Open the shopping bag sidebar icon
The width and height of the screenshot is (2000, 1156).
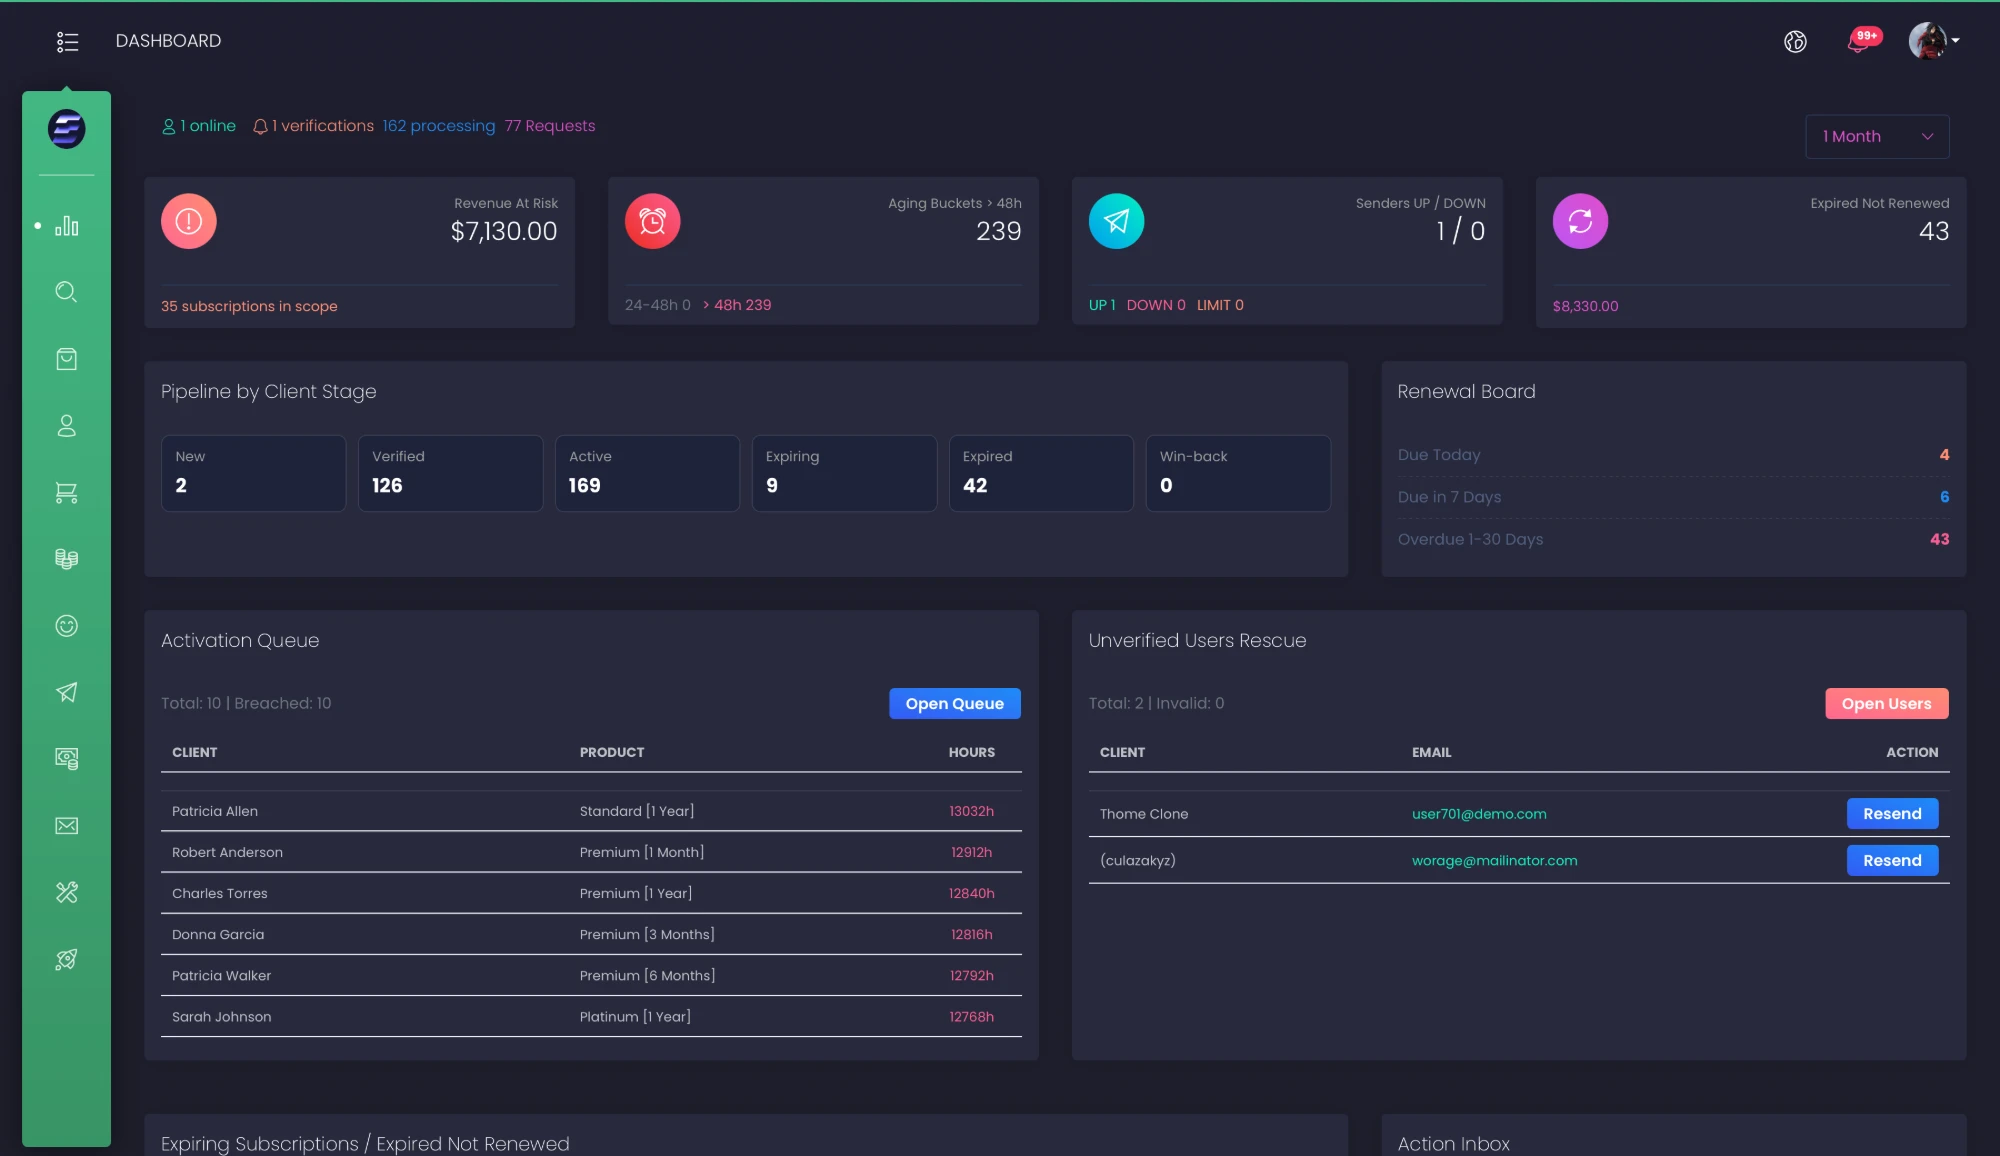coord(67,359)
